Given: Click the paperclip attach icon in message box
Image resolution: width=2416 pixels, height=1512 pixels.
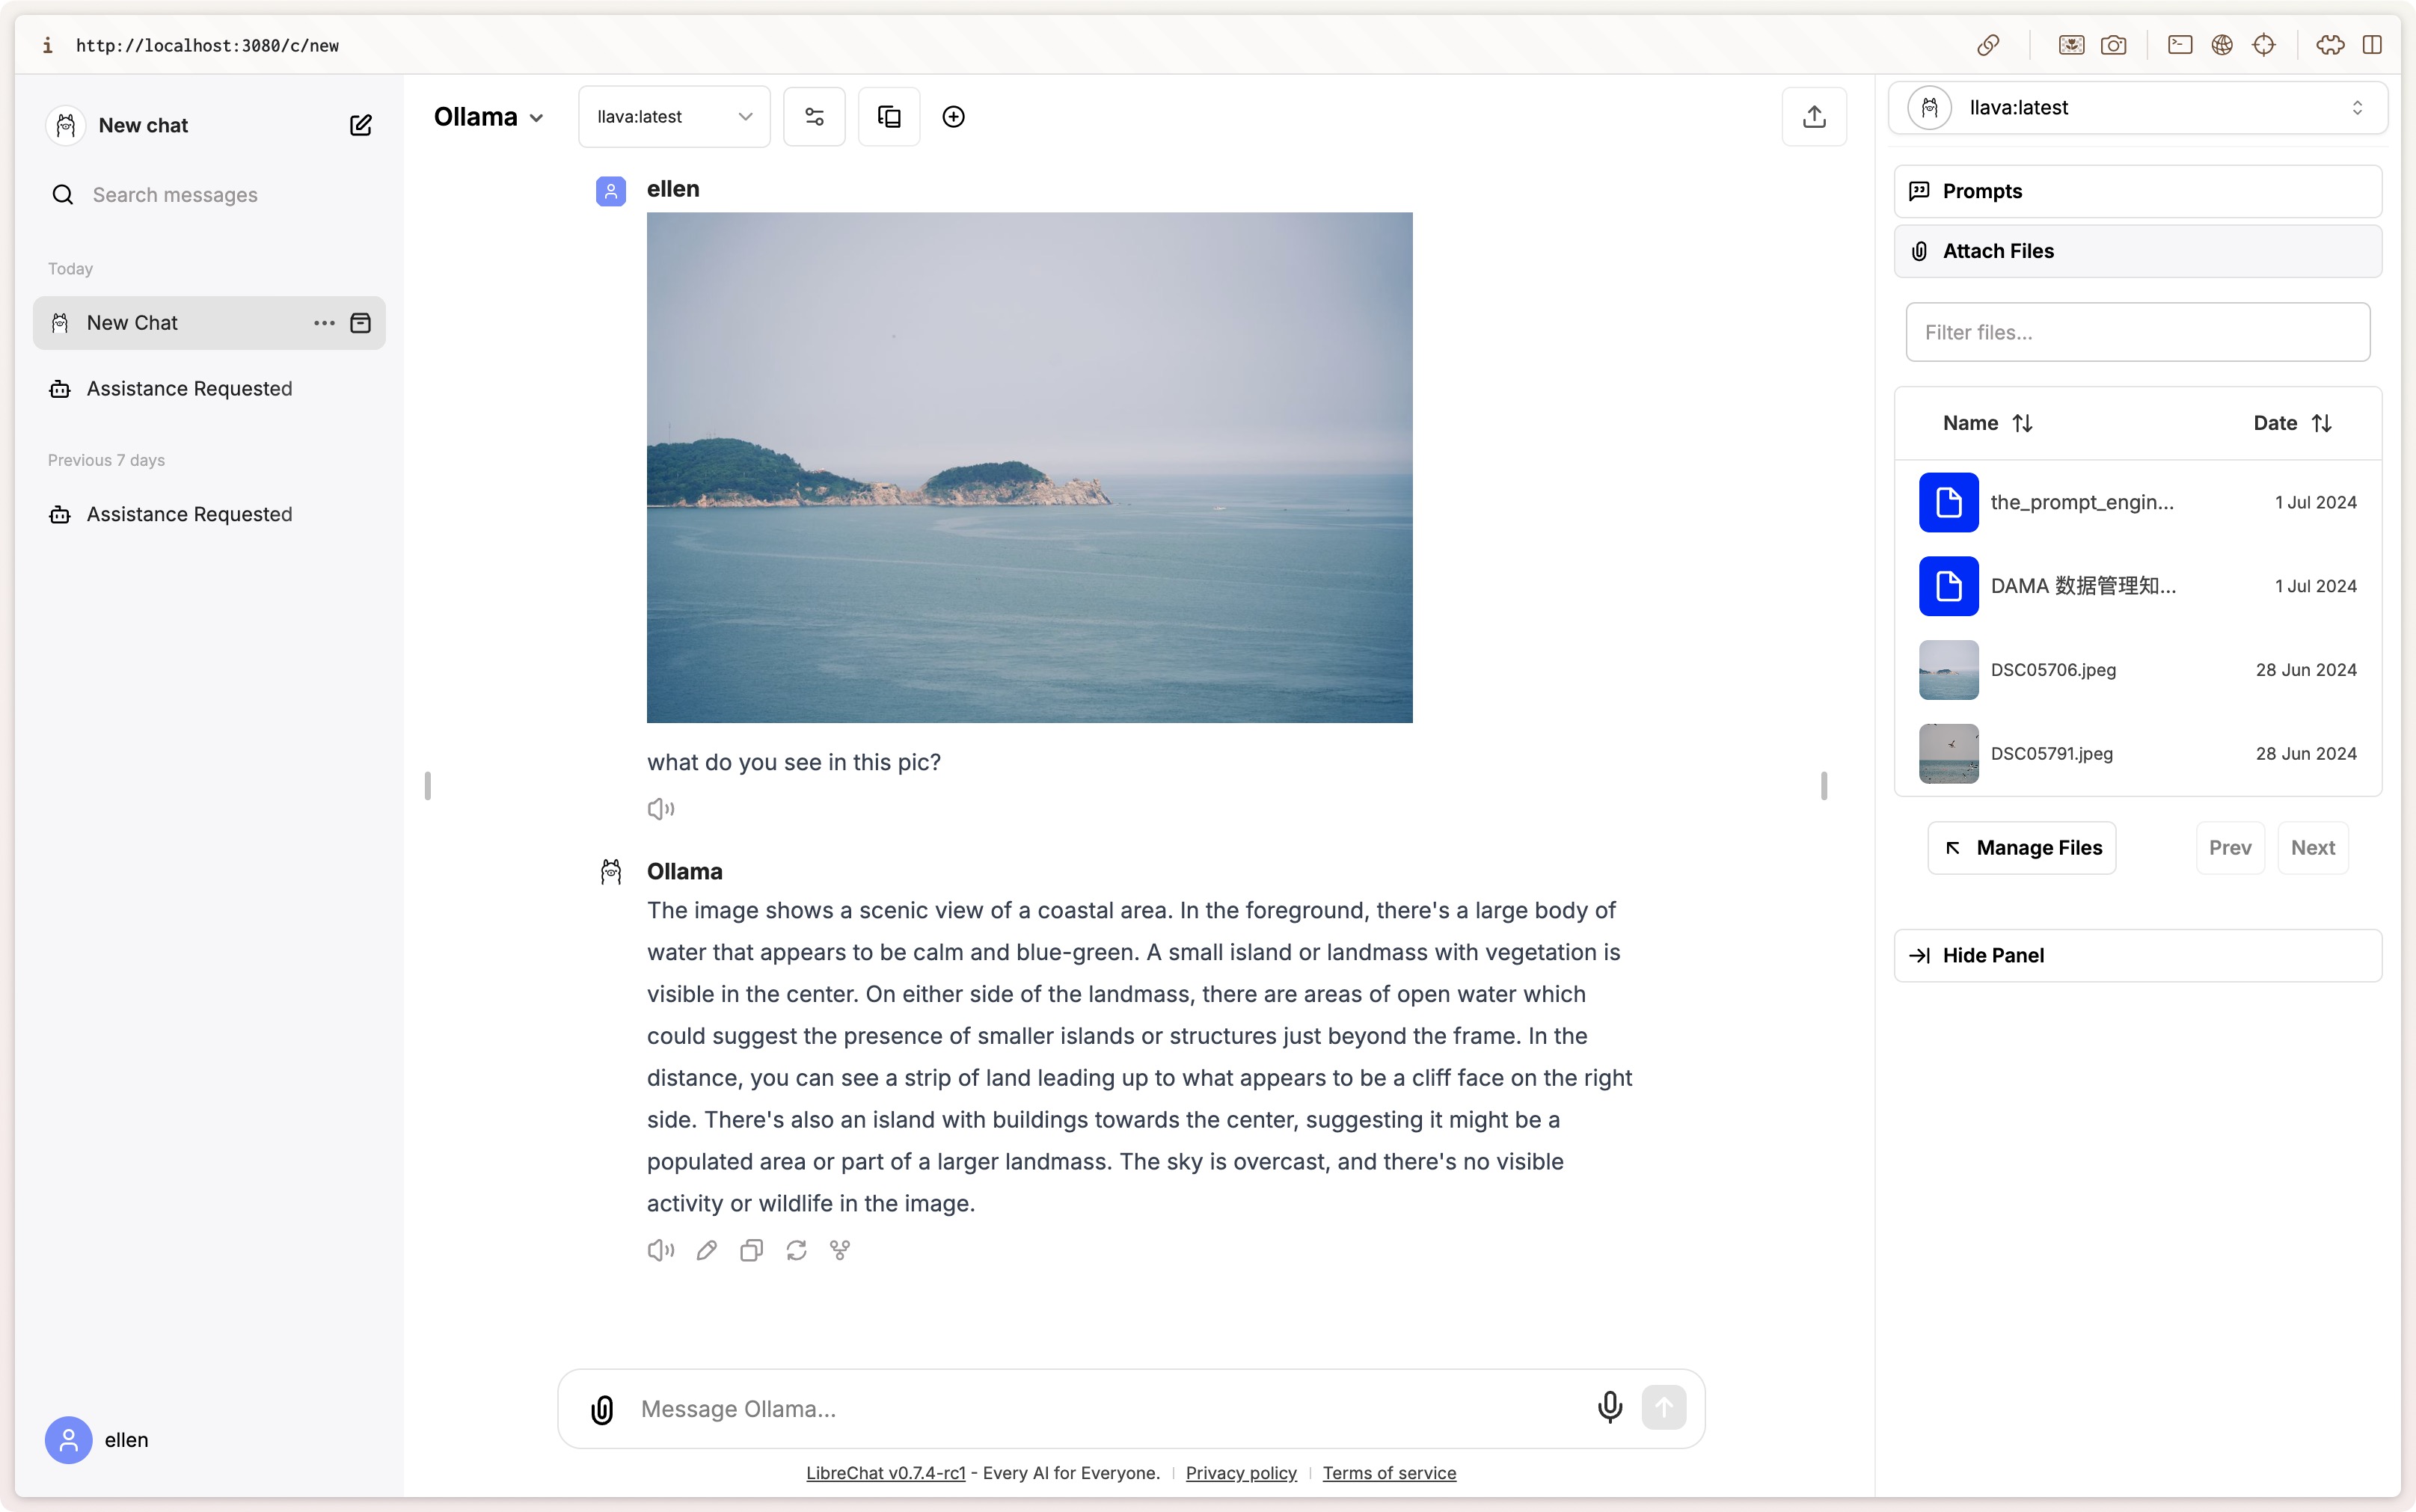Looking at the screenshot, I should tap(602, 1409).
